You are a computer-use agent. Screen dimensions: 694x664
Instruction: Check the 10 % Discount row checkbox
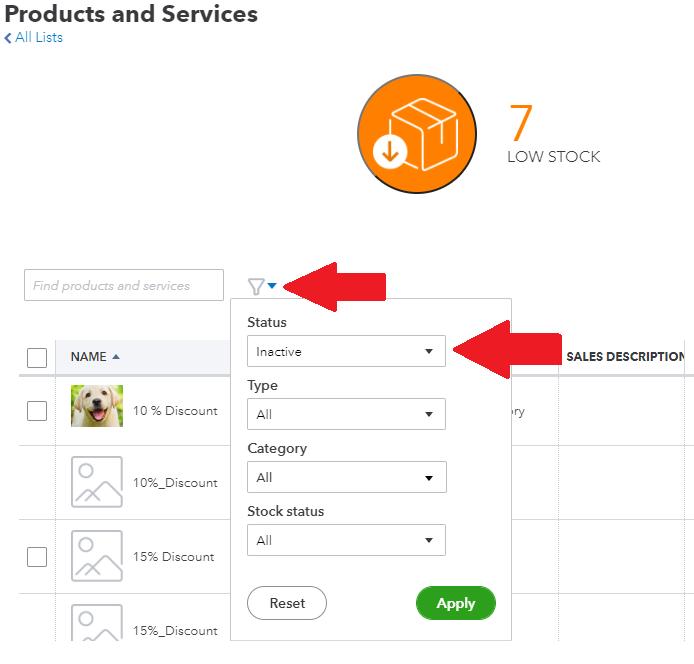(x=37, y=410)
